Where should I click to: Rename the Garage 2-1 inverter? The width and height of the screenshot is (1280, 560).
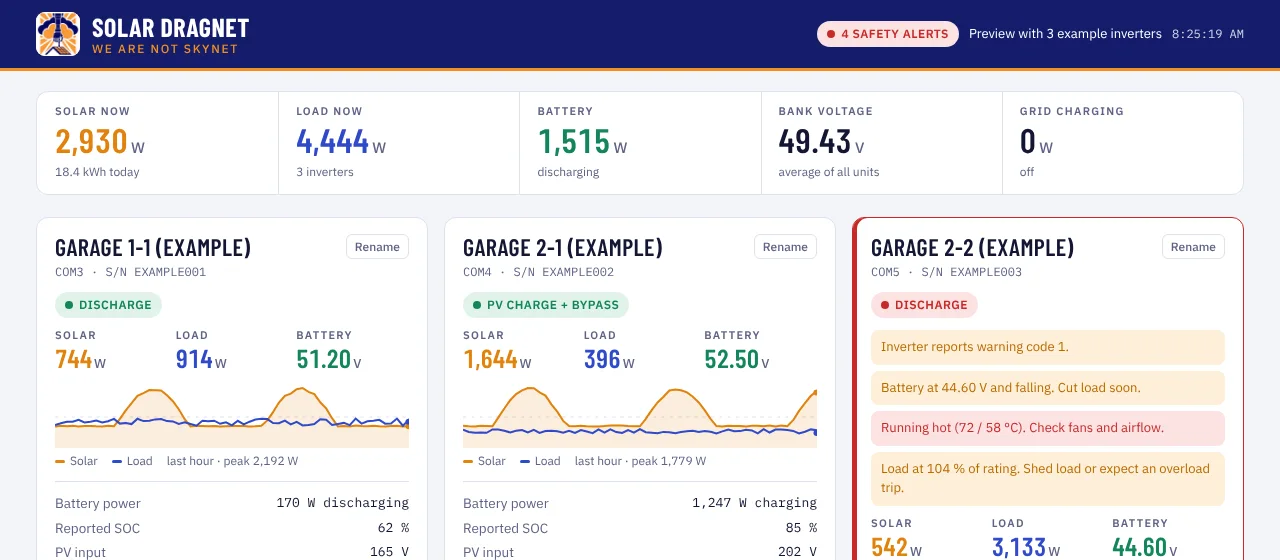[785, 247]
